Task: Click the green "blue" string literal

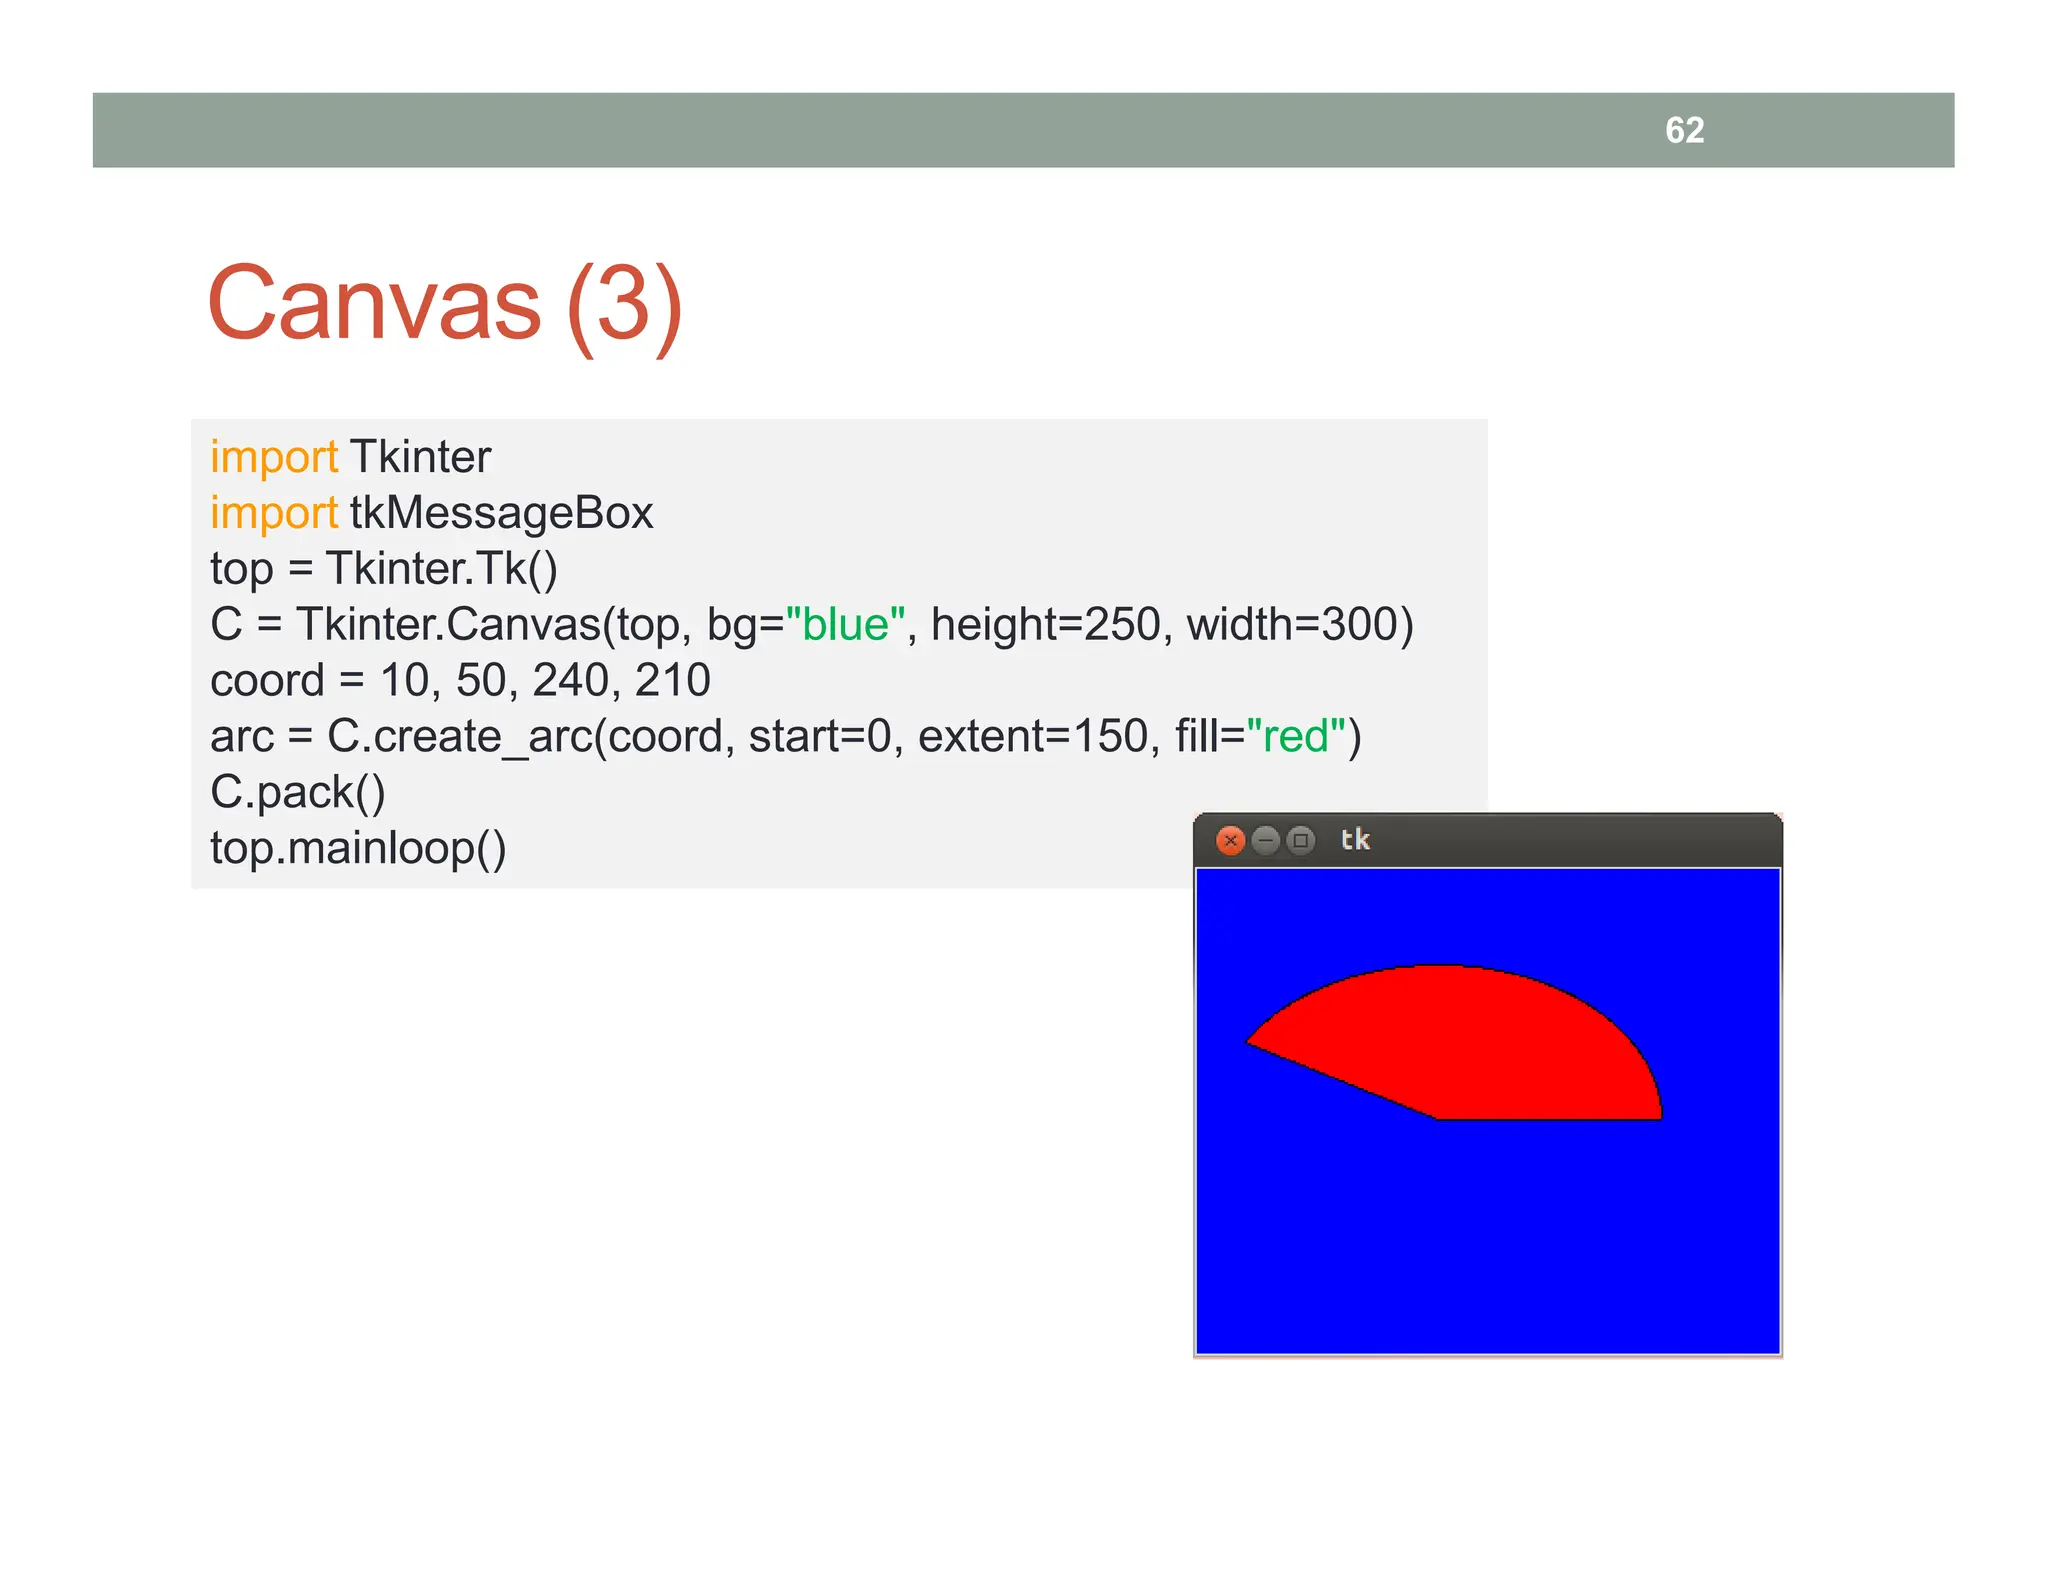Action: click(845, 625)
